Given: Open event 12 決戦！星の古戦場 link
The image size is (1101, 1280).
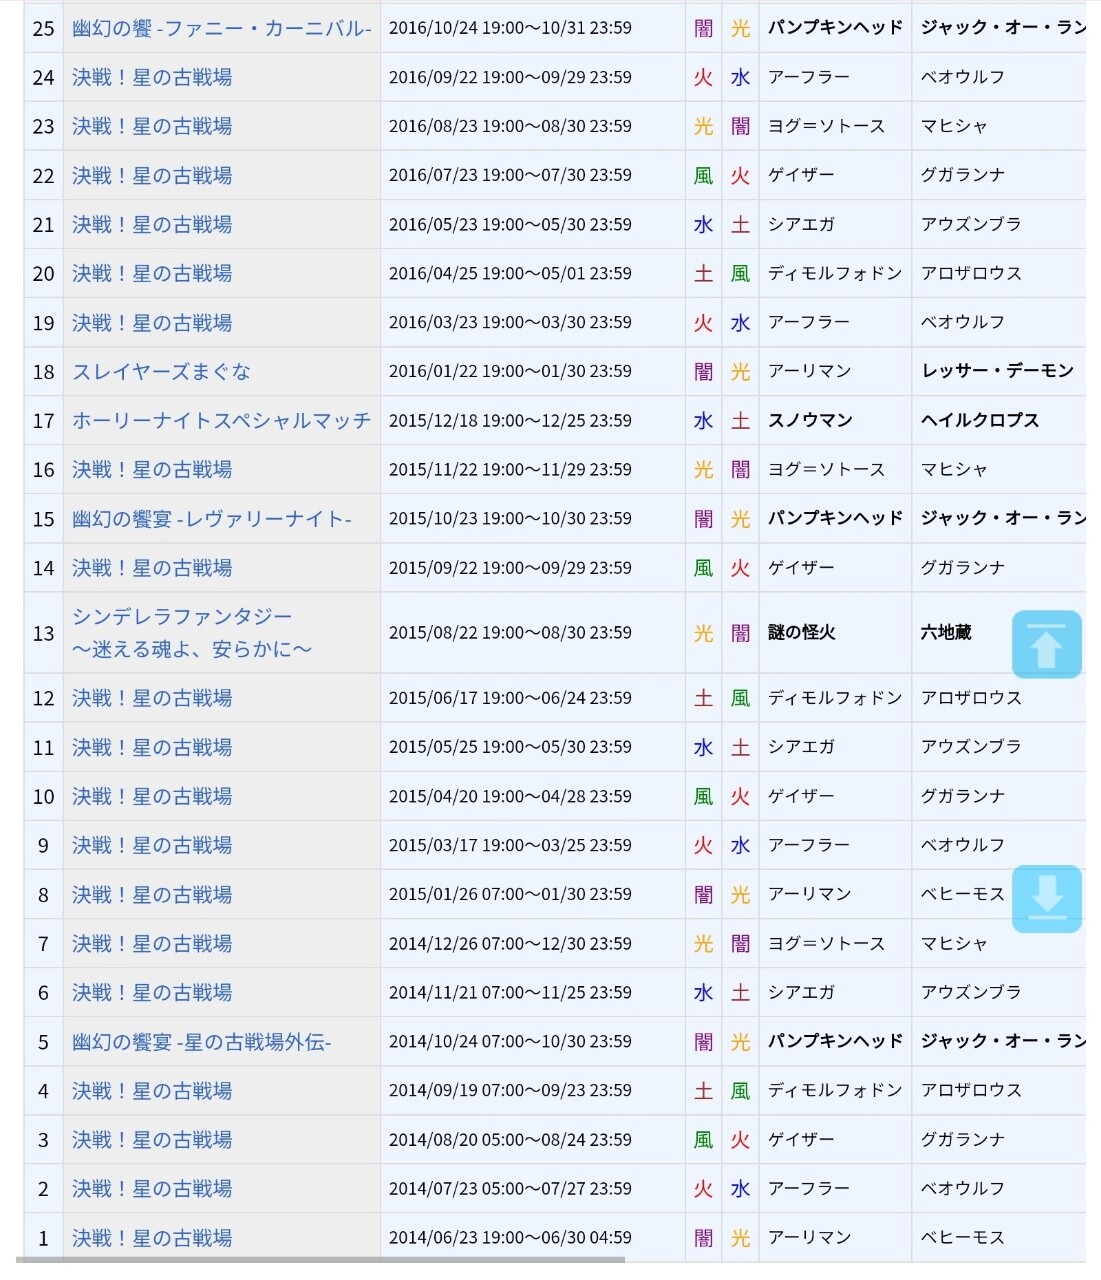Looking at the screenshot, I should point(152,698).
